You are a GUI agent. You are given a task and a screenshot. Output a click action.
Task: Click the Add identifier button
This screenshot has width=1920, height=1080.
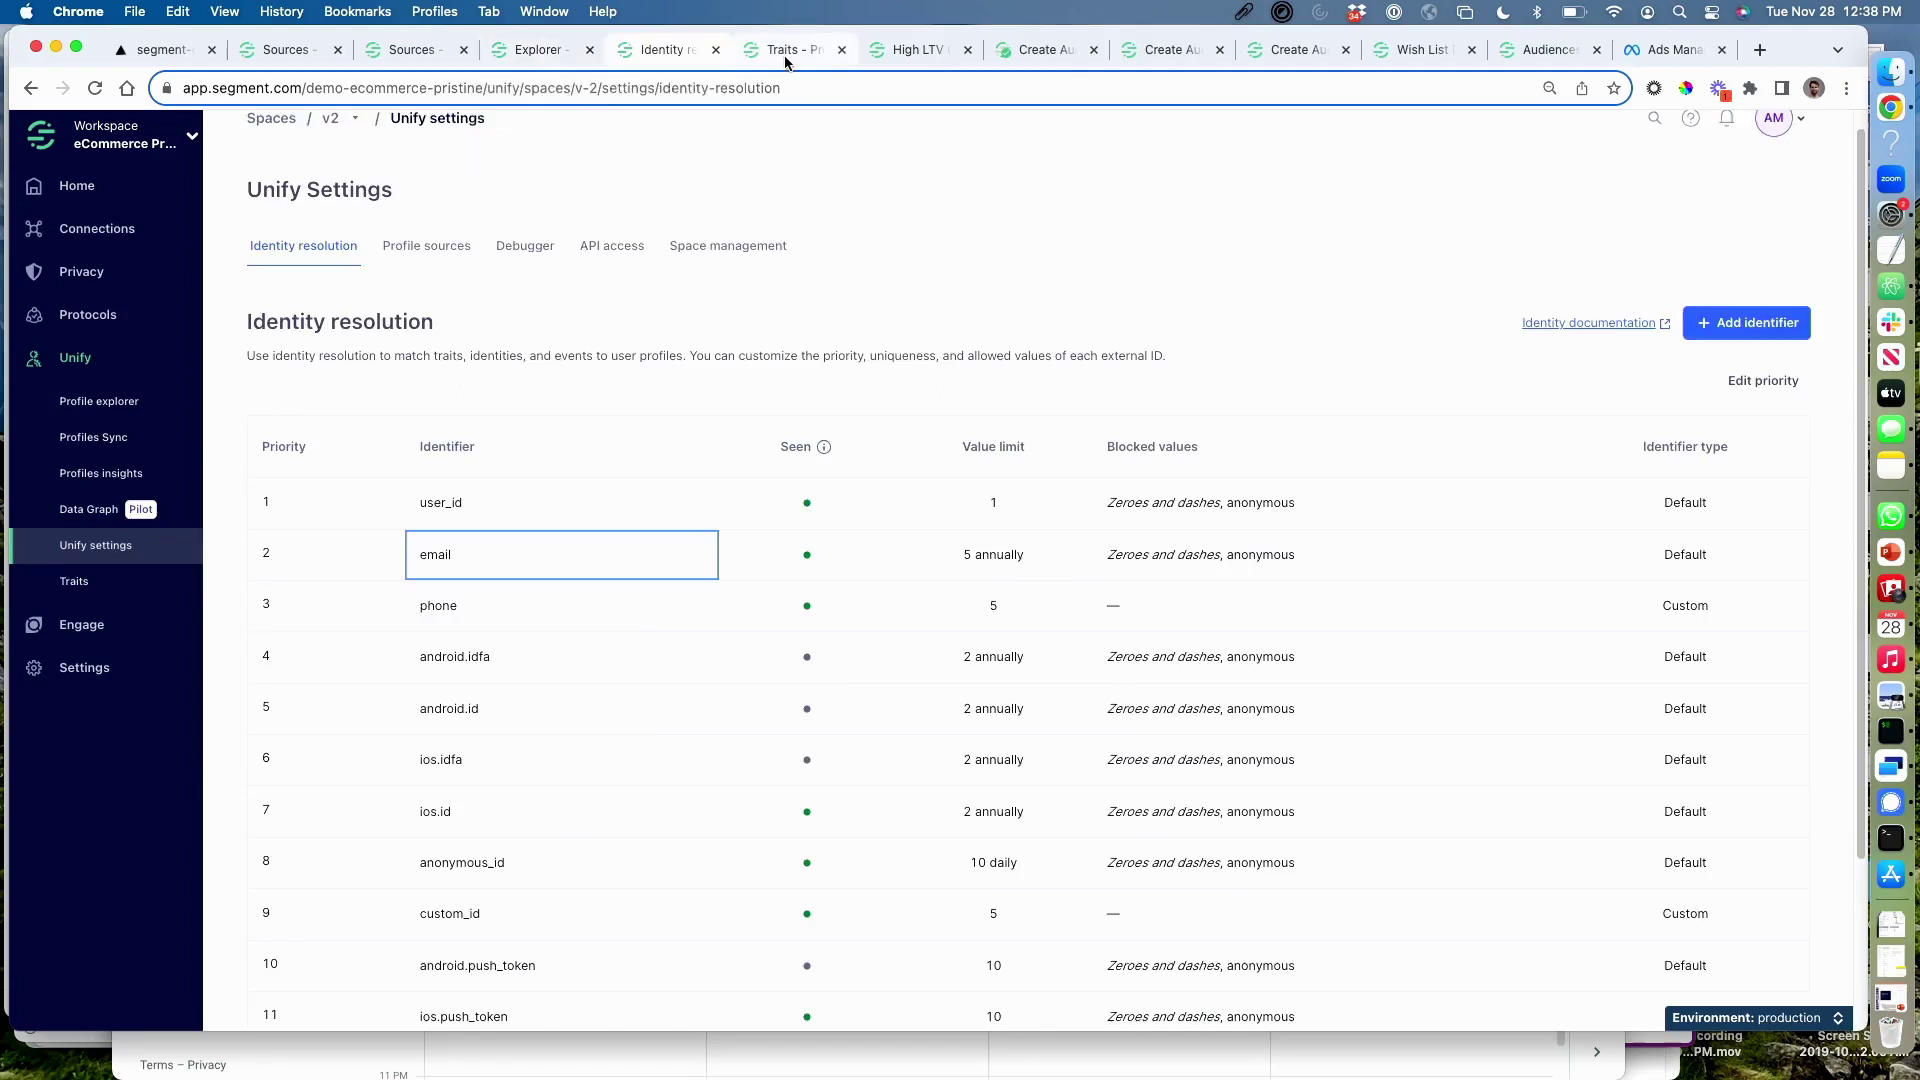pos(1746,323)
